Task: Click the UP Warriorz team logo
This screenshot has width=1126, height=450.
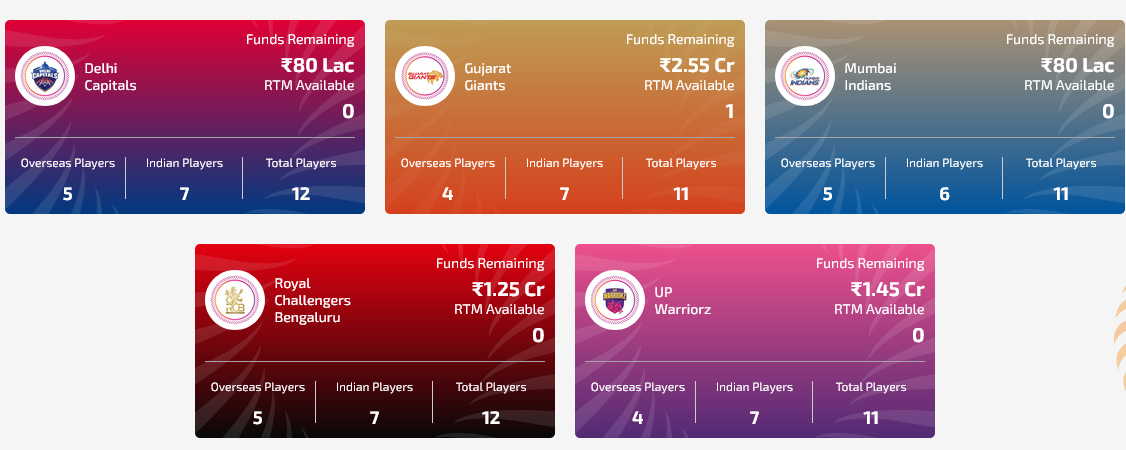Action: pyautogui.click(x=615, y=300)
